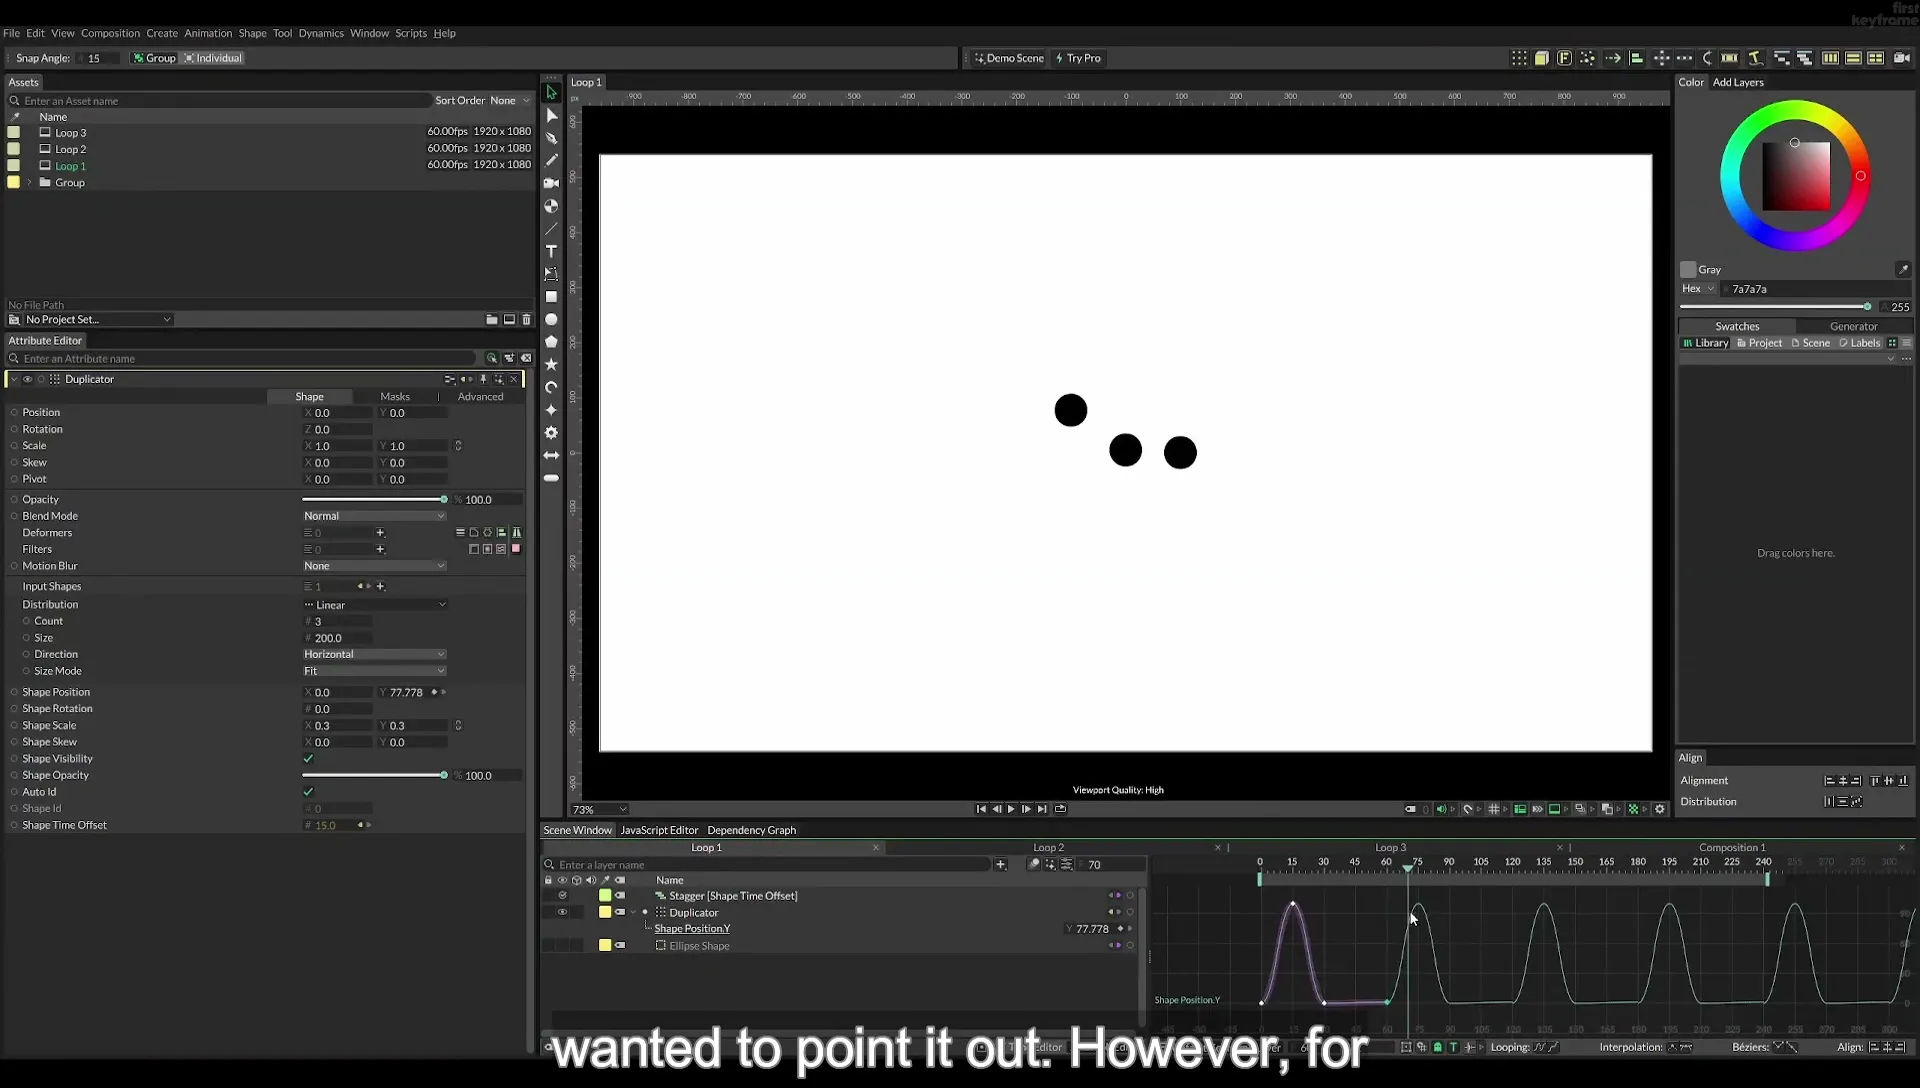Toggle the Auto Id checkbox

[x=308, y=792]
